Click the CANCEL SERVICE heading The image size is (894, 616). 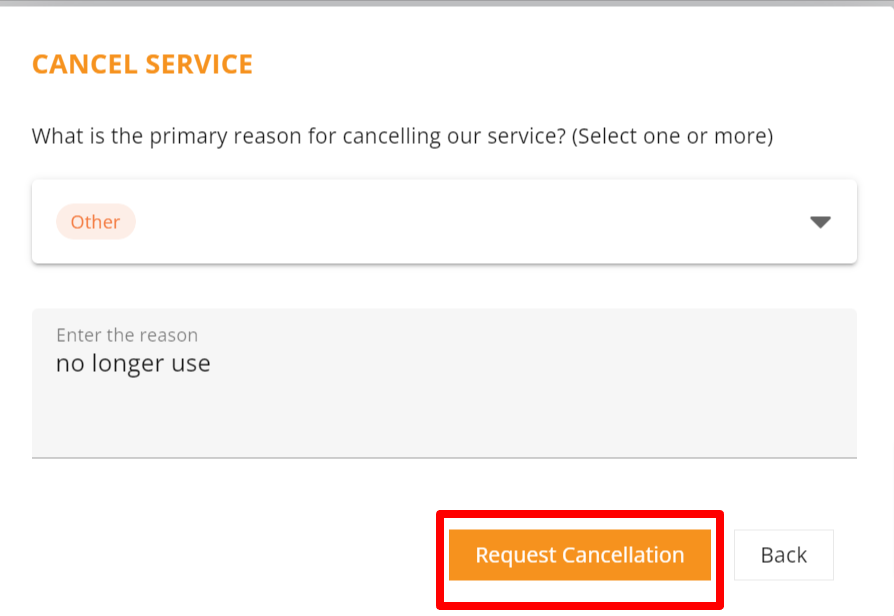tap(142, 65)
